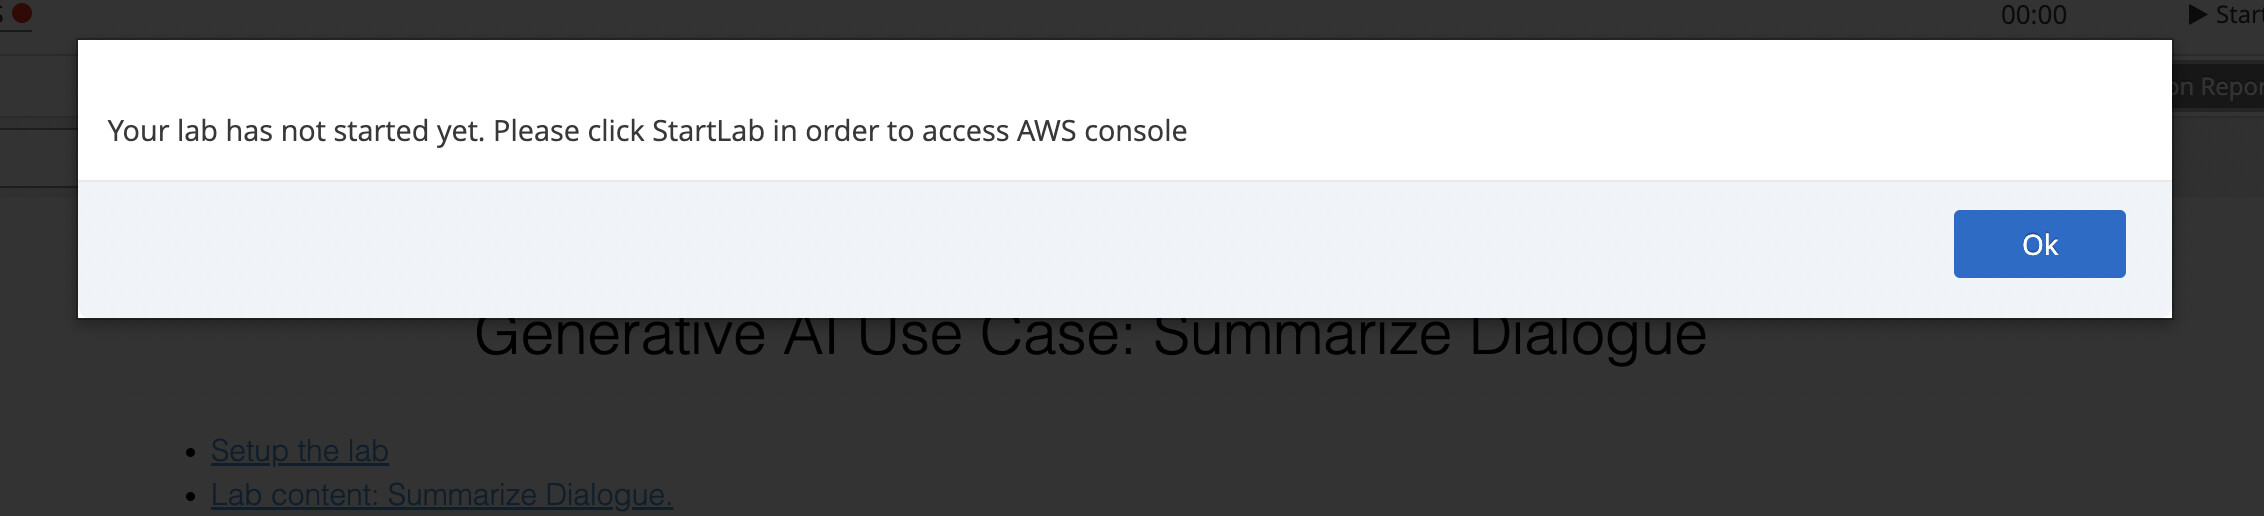Open Lab content: Summarize Dialogue link
Screen dimensions: 2264x516
(x=442, y=495)
